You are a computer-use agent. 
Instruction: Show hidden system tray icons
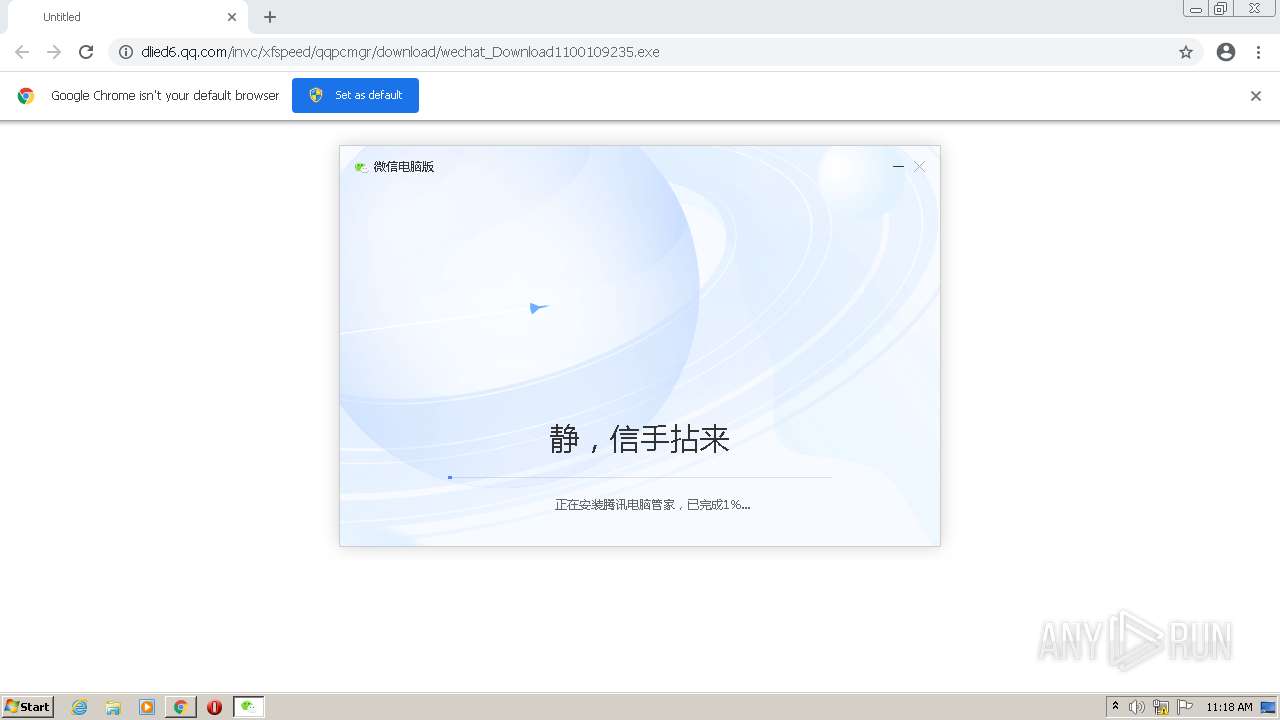[1116, 707]
